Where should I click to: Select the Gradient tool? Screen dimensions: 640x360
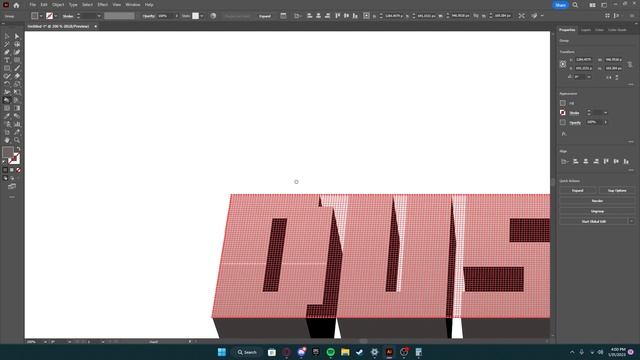17,108
